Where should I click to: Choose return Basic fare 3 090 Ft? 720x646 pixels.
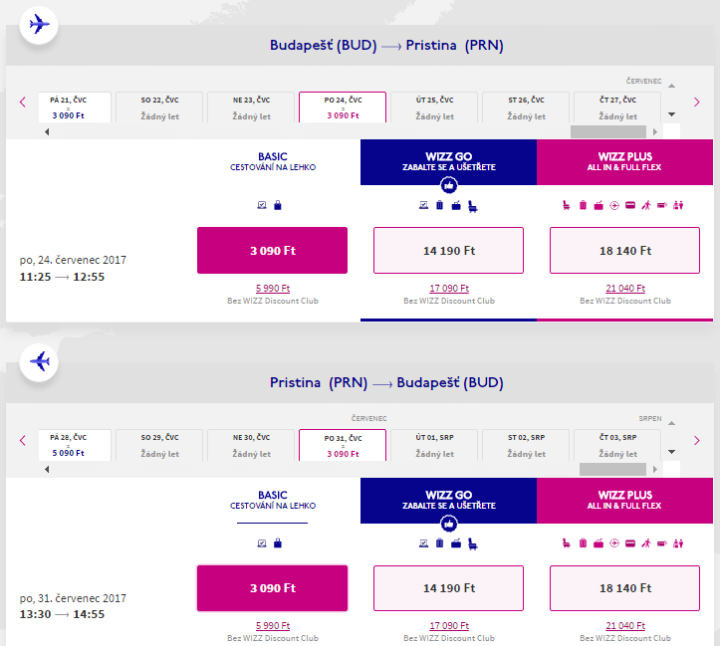coord(272,588)
